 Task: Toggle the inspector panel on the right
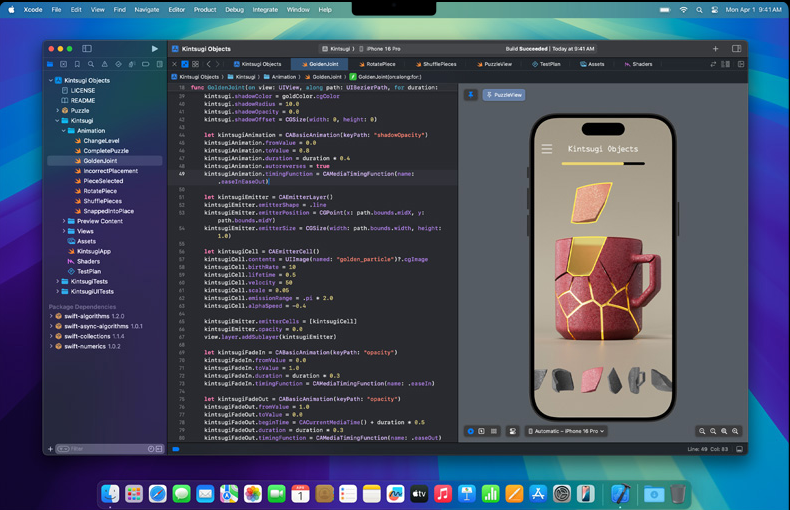(x=737, y=49)
